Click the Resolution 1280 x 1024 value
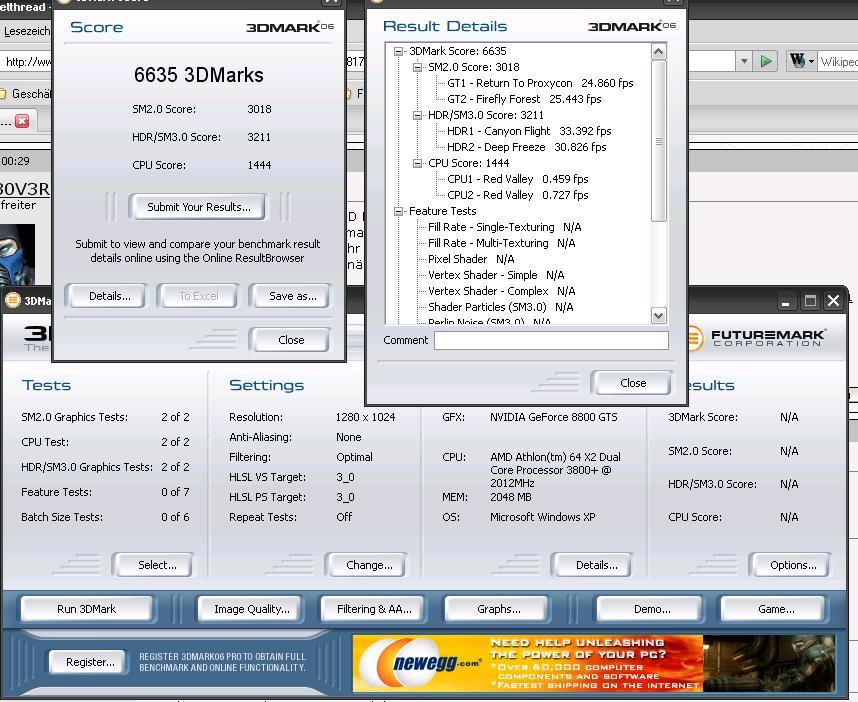This screenshot has width=858, height=702. [x=365, y=417]
